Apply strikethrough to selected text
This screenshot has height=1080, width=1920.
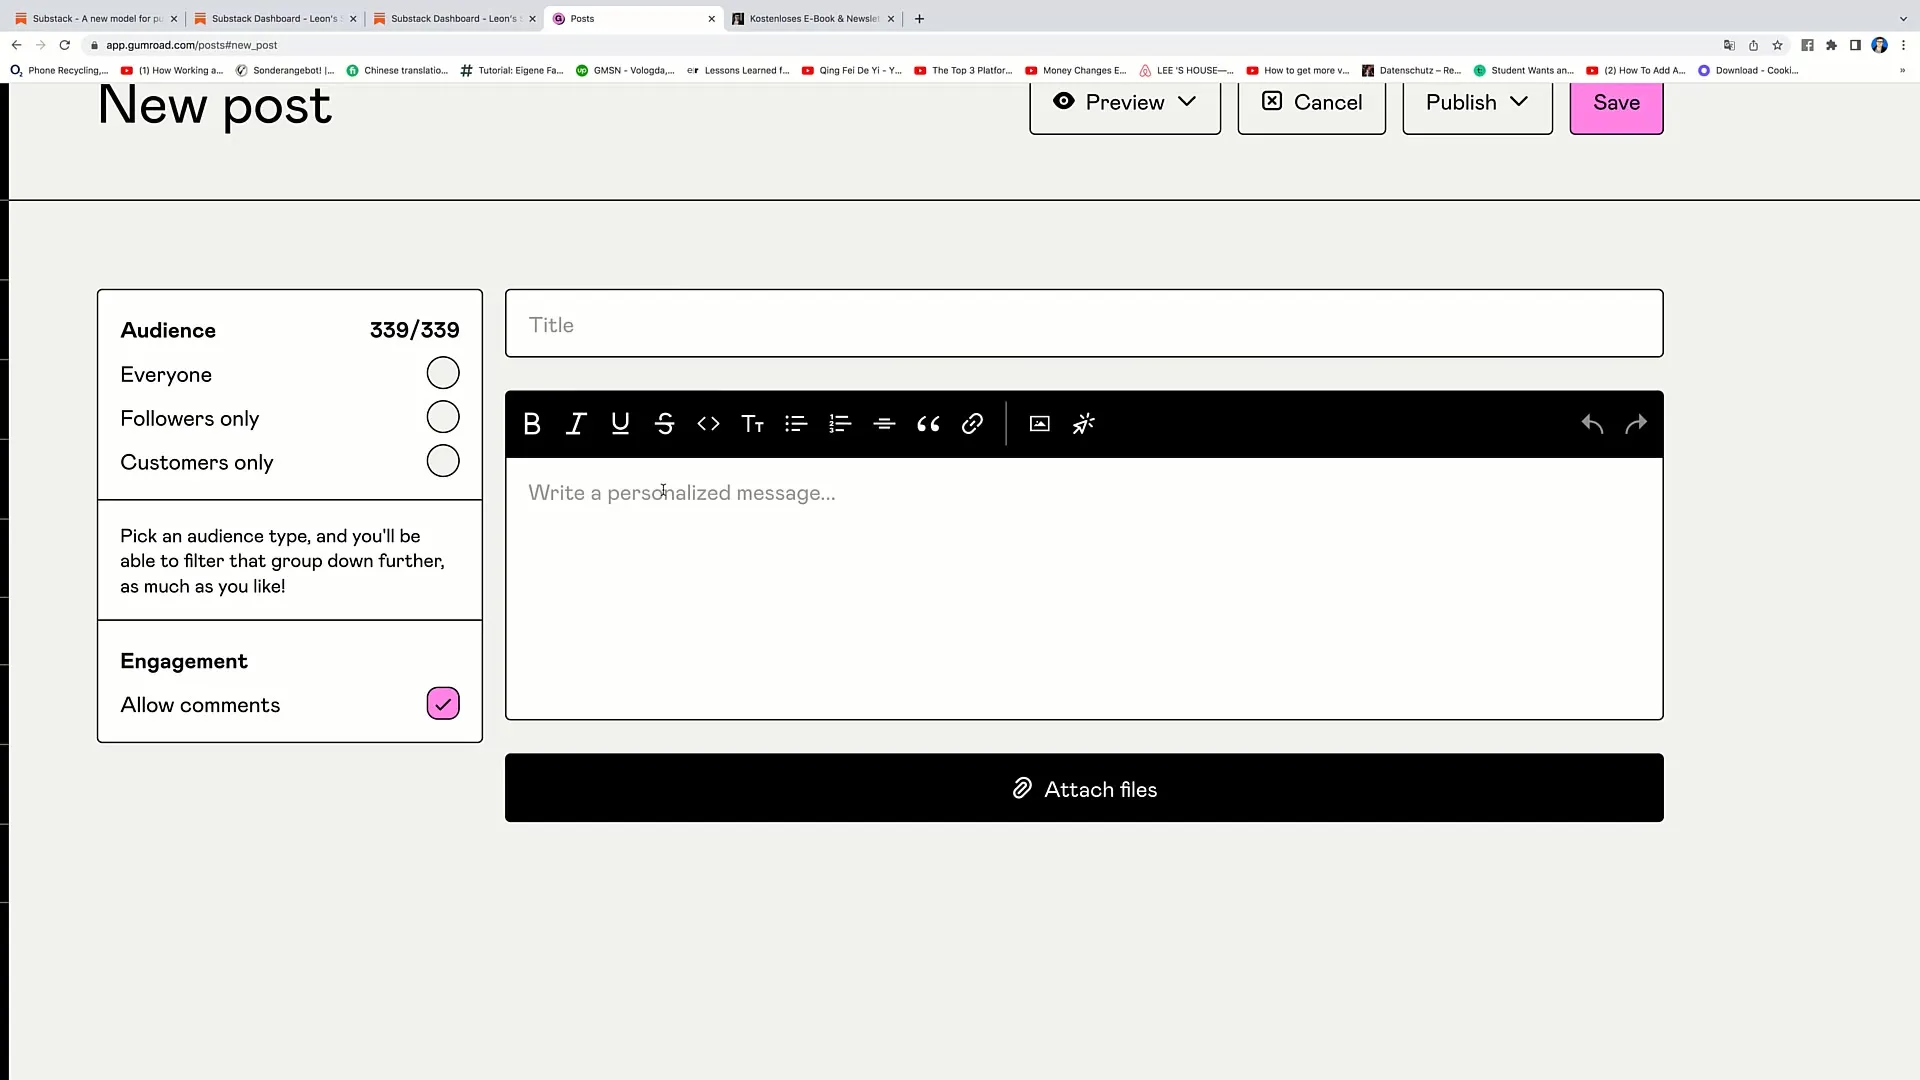665,423
